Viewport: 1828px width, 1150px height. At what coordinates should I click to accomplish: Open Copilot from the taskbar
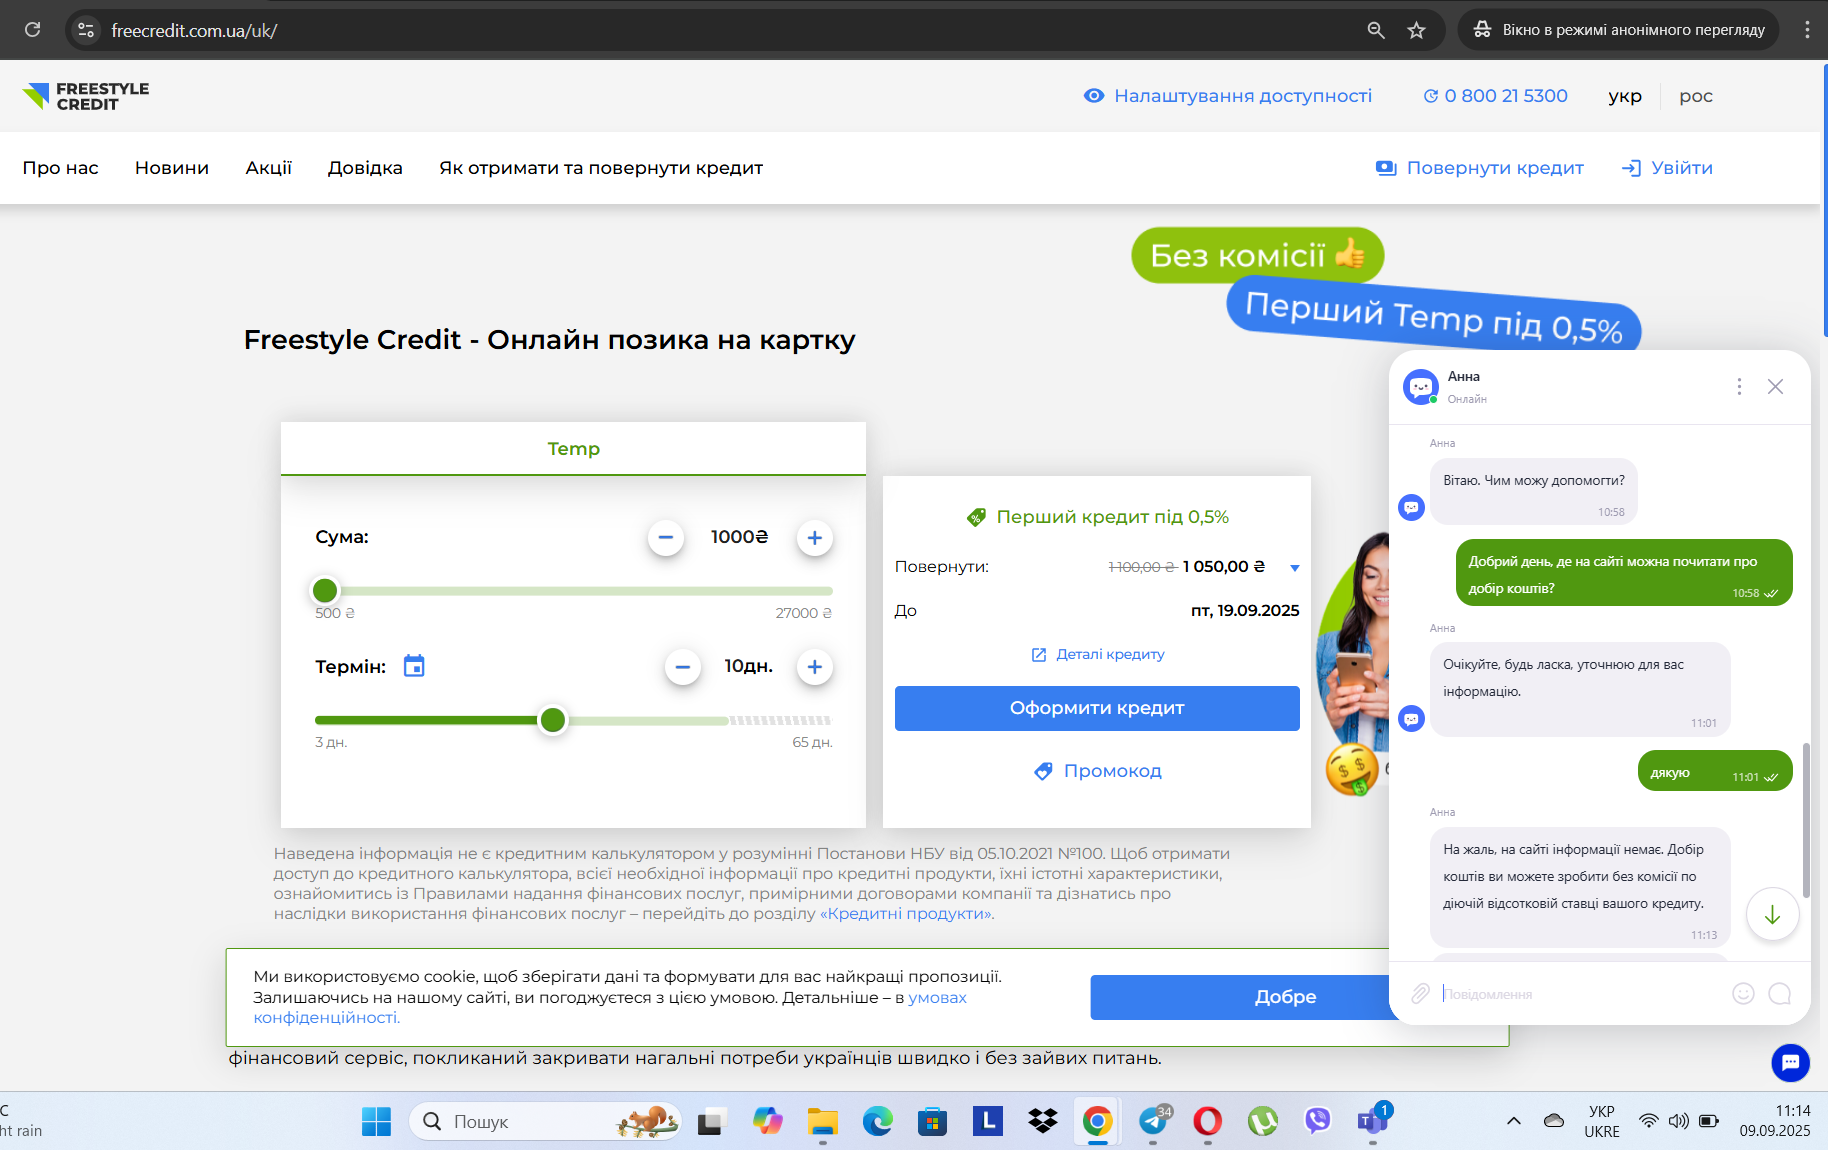[767, 1122]
